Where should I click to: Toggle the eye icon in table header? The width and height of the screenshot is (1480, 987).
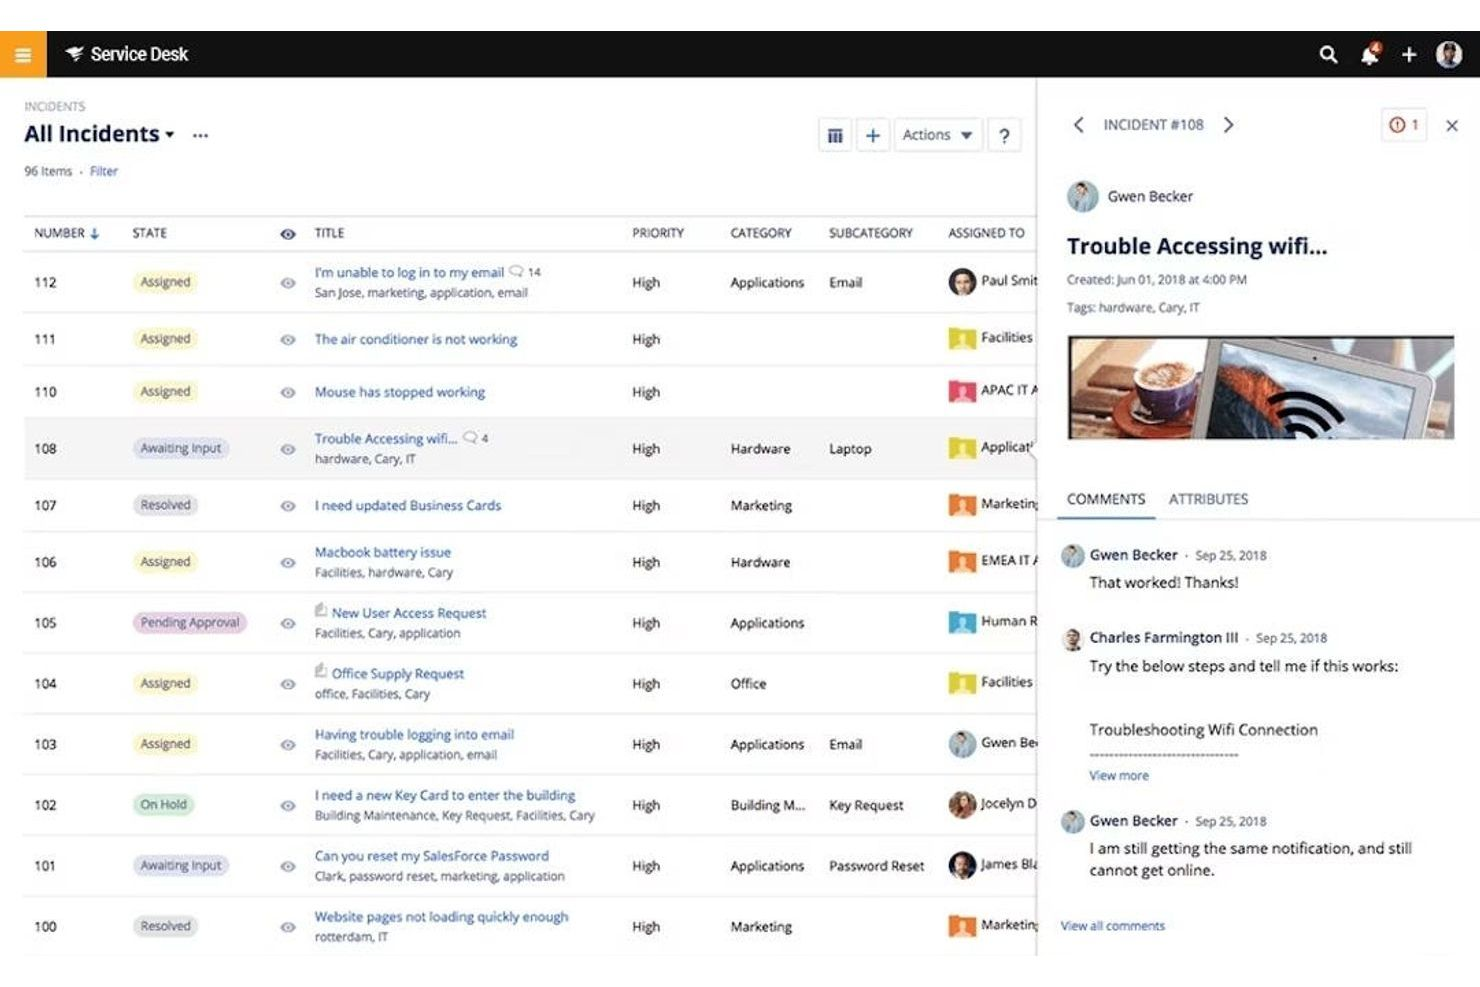287,232
